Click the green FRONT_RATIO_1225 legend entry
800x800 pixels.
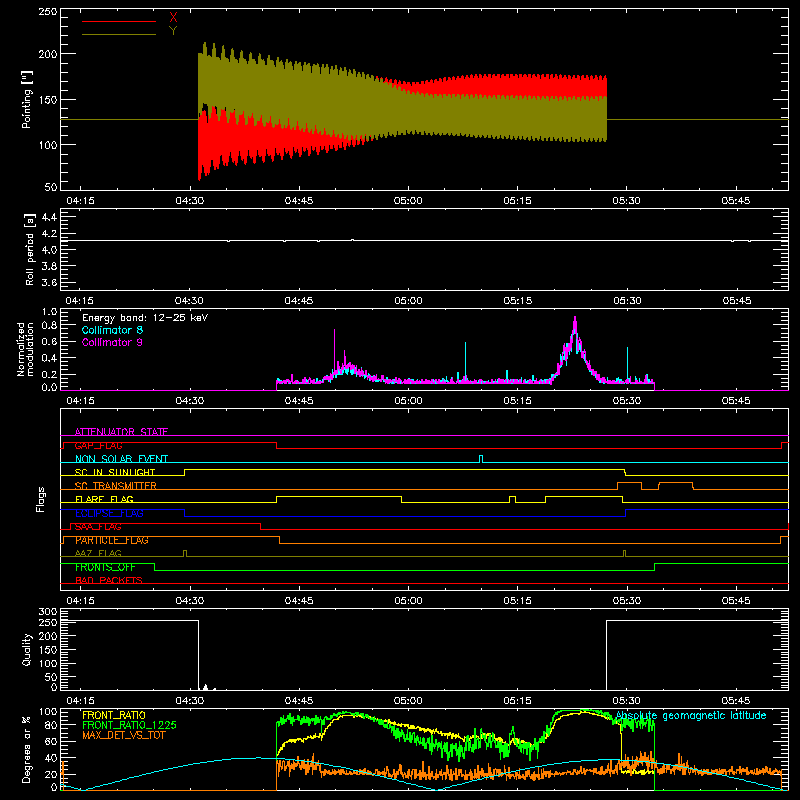click(129, 725)
